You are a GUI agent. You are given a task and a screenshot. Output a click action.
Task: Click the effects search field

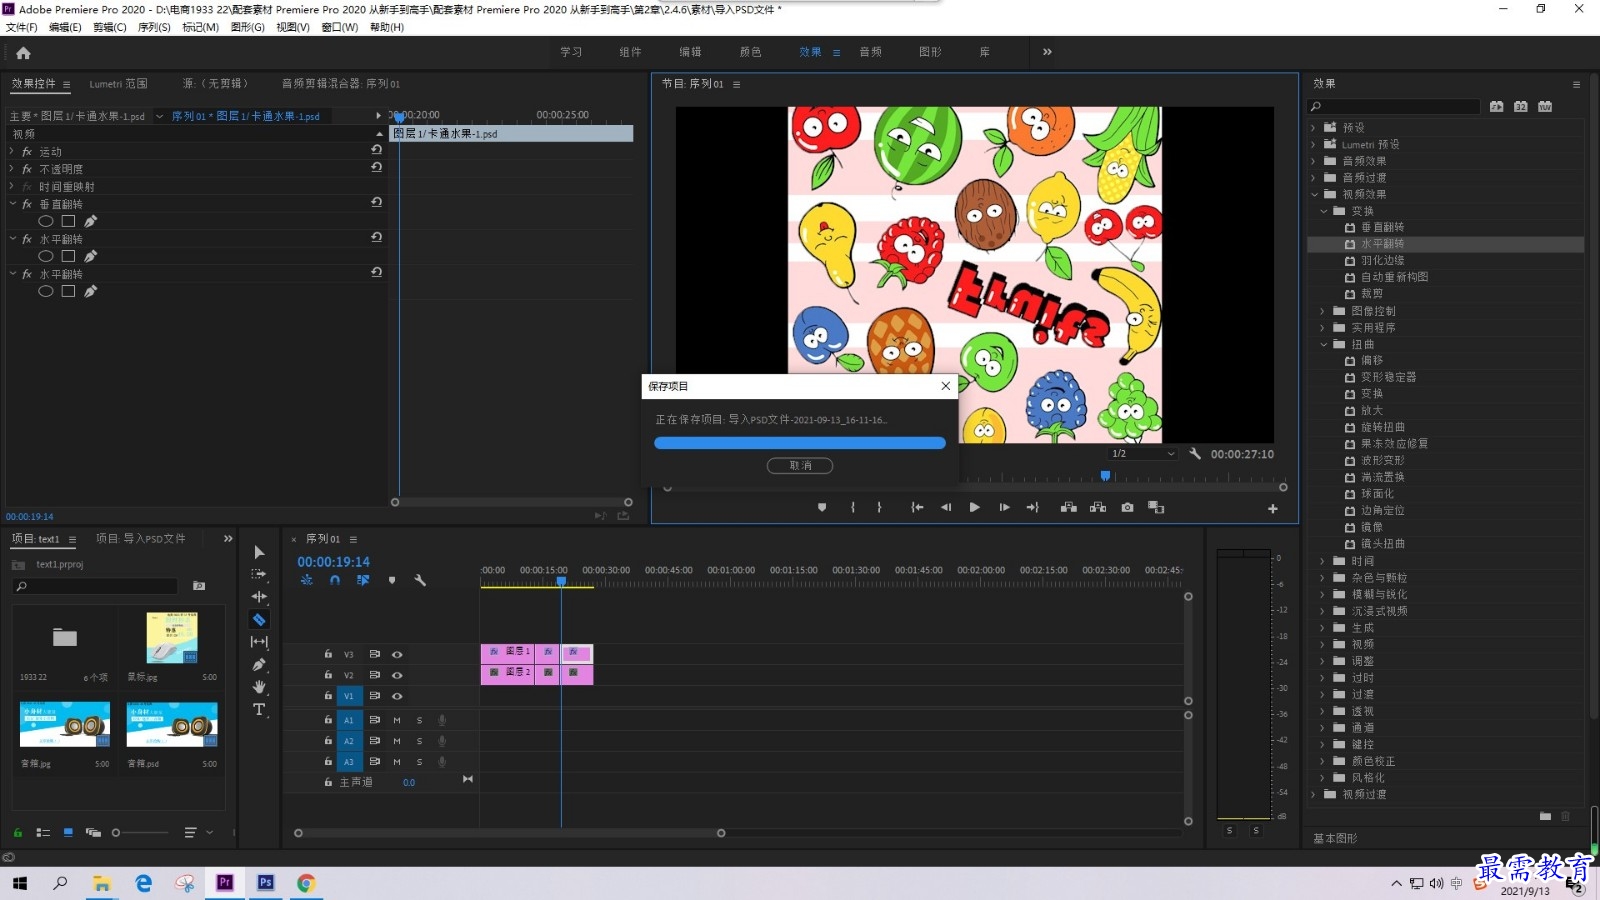click(1395, 107)
